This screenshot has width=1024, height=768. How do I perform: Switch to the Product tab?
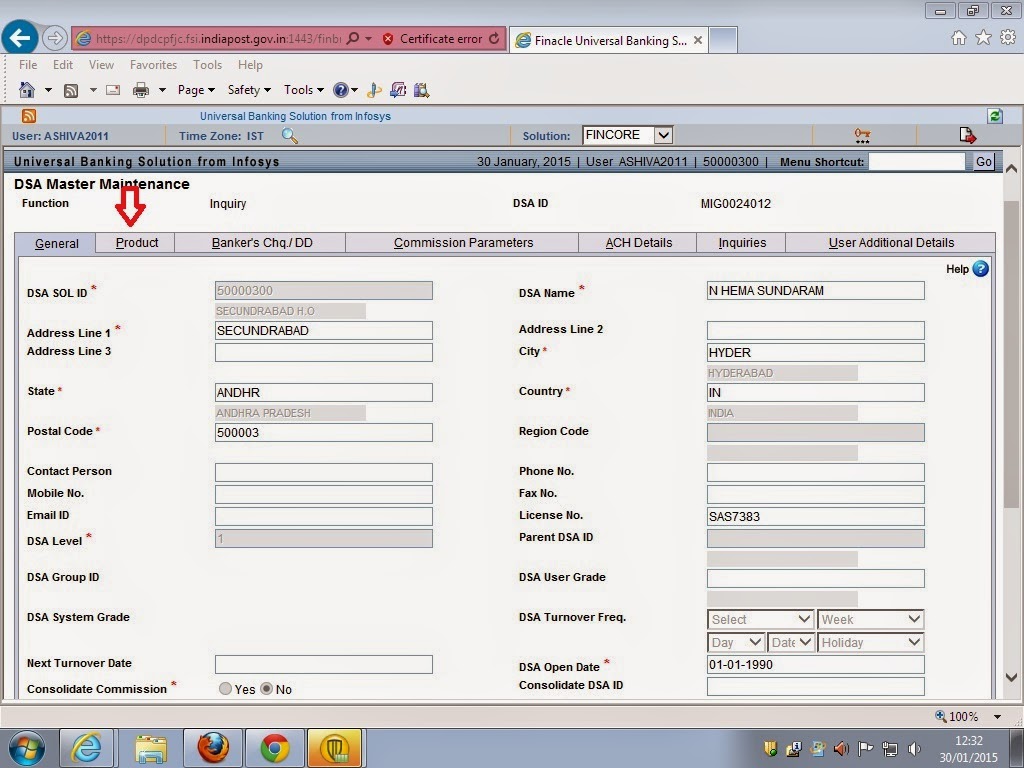pyautogui.click(x=136, y=243)
